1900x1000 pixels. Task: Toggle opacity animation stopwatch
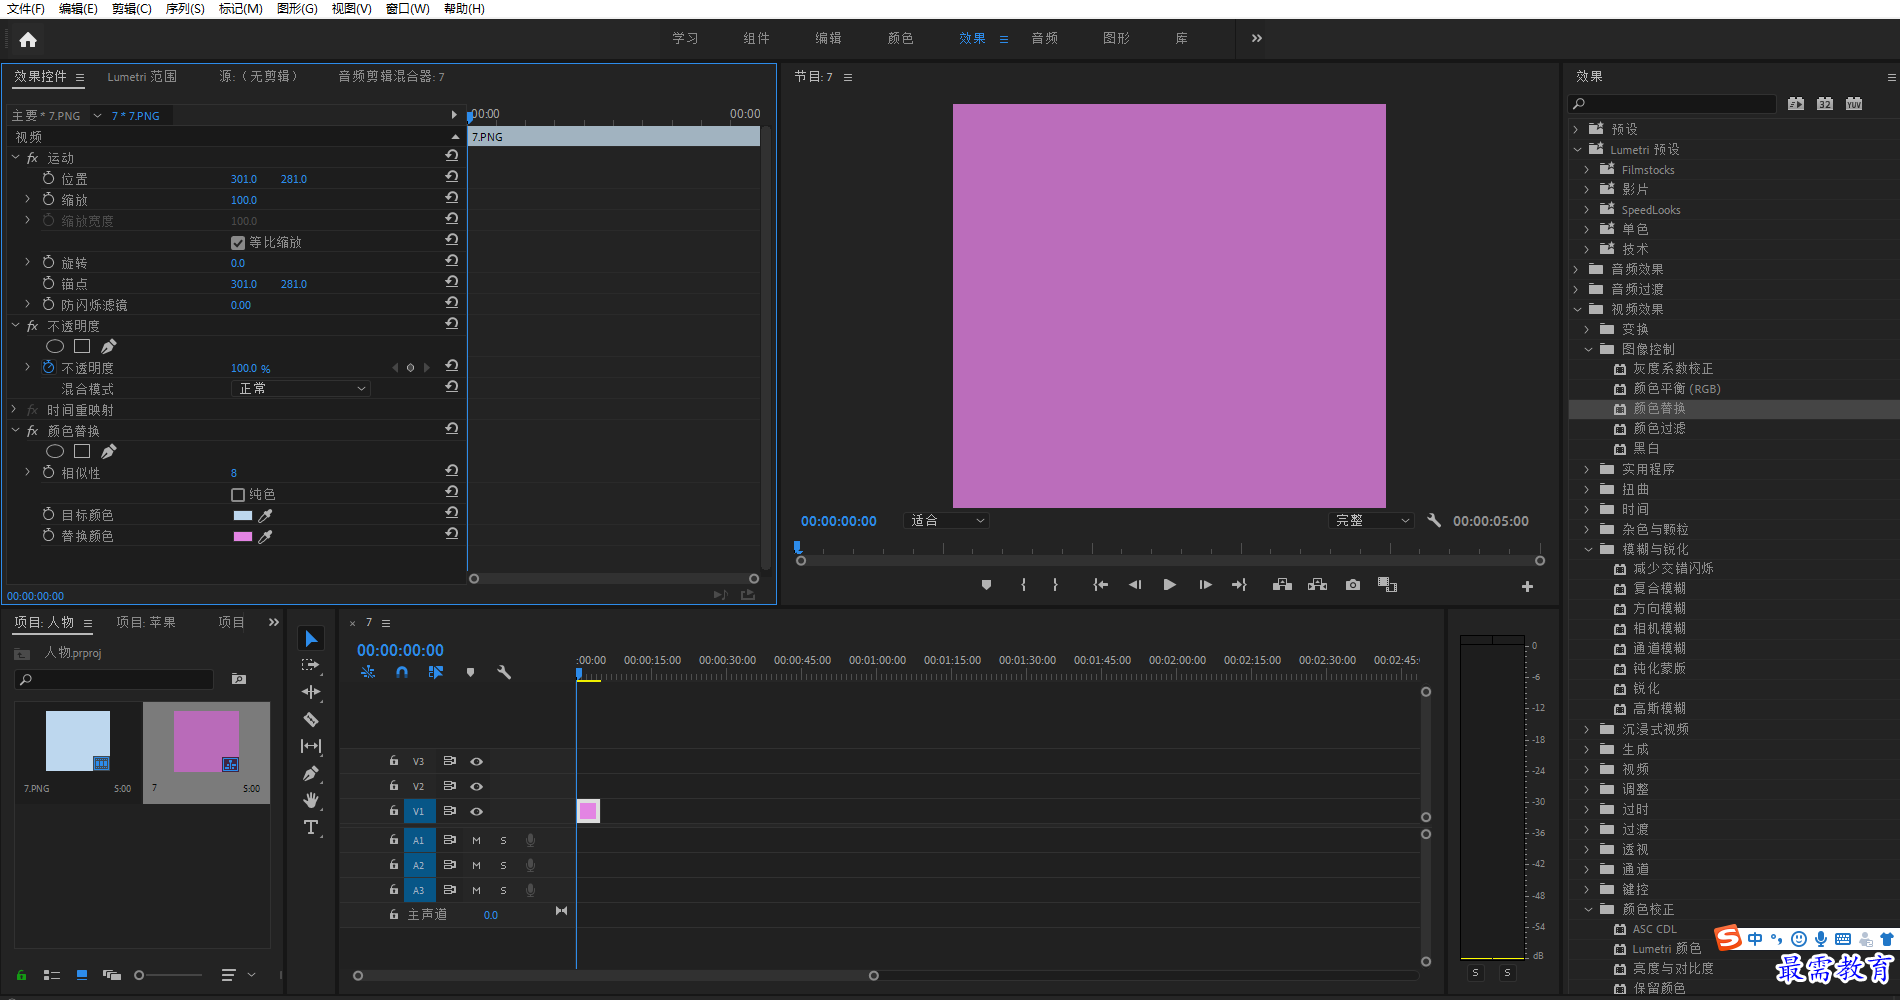coord(48,368)
